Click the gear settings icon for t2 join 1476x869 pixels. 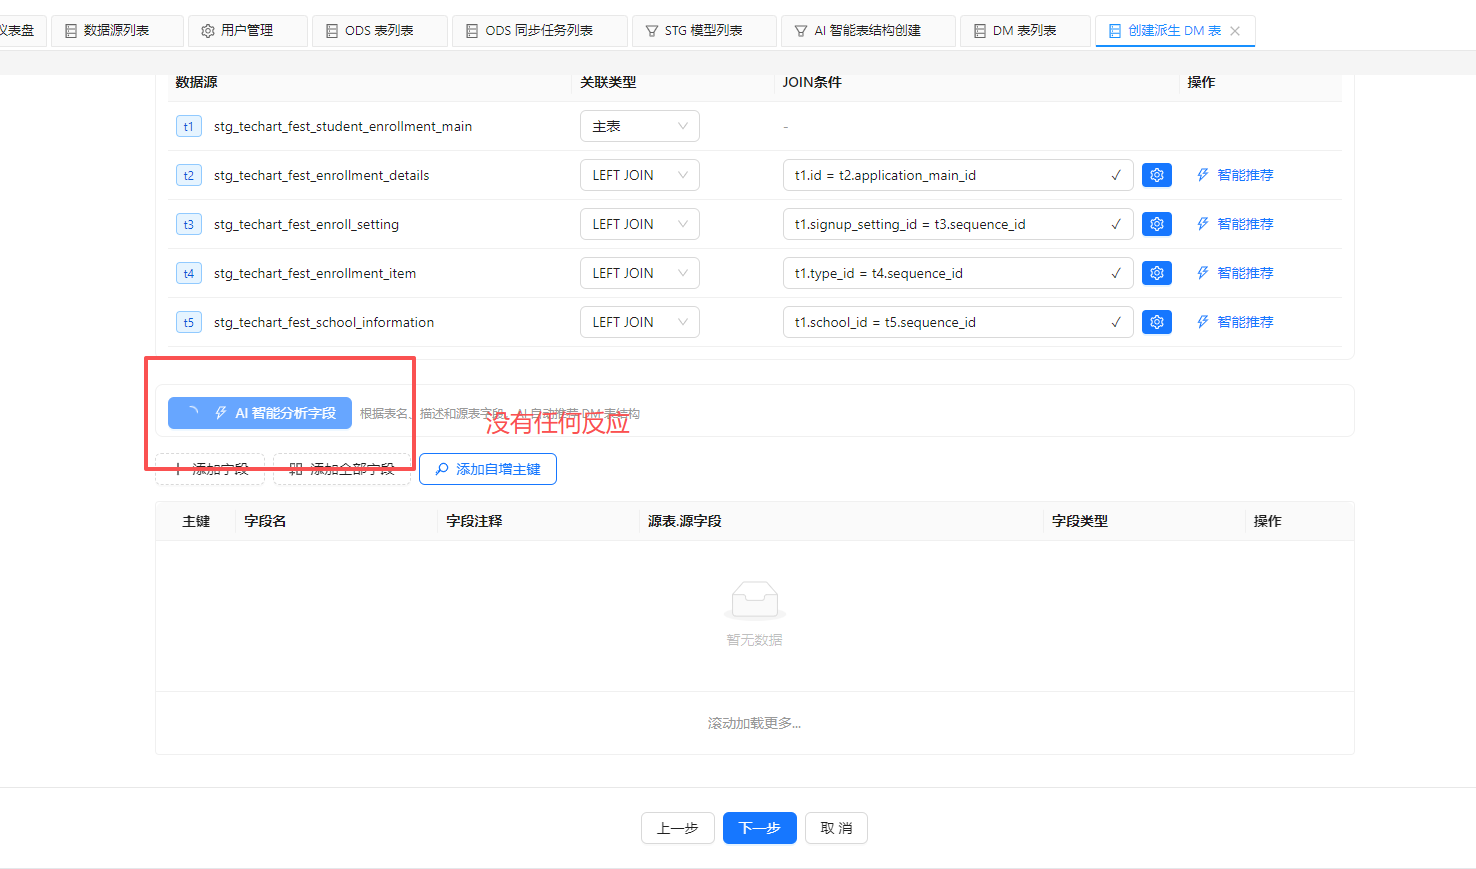1156,175
